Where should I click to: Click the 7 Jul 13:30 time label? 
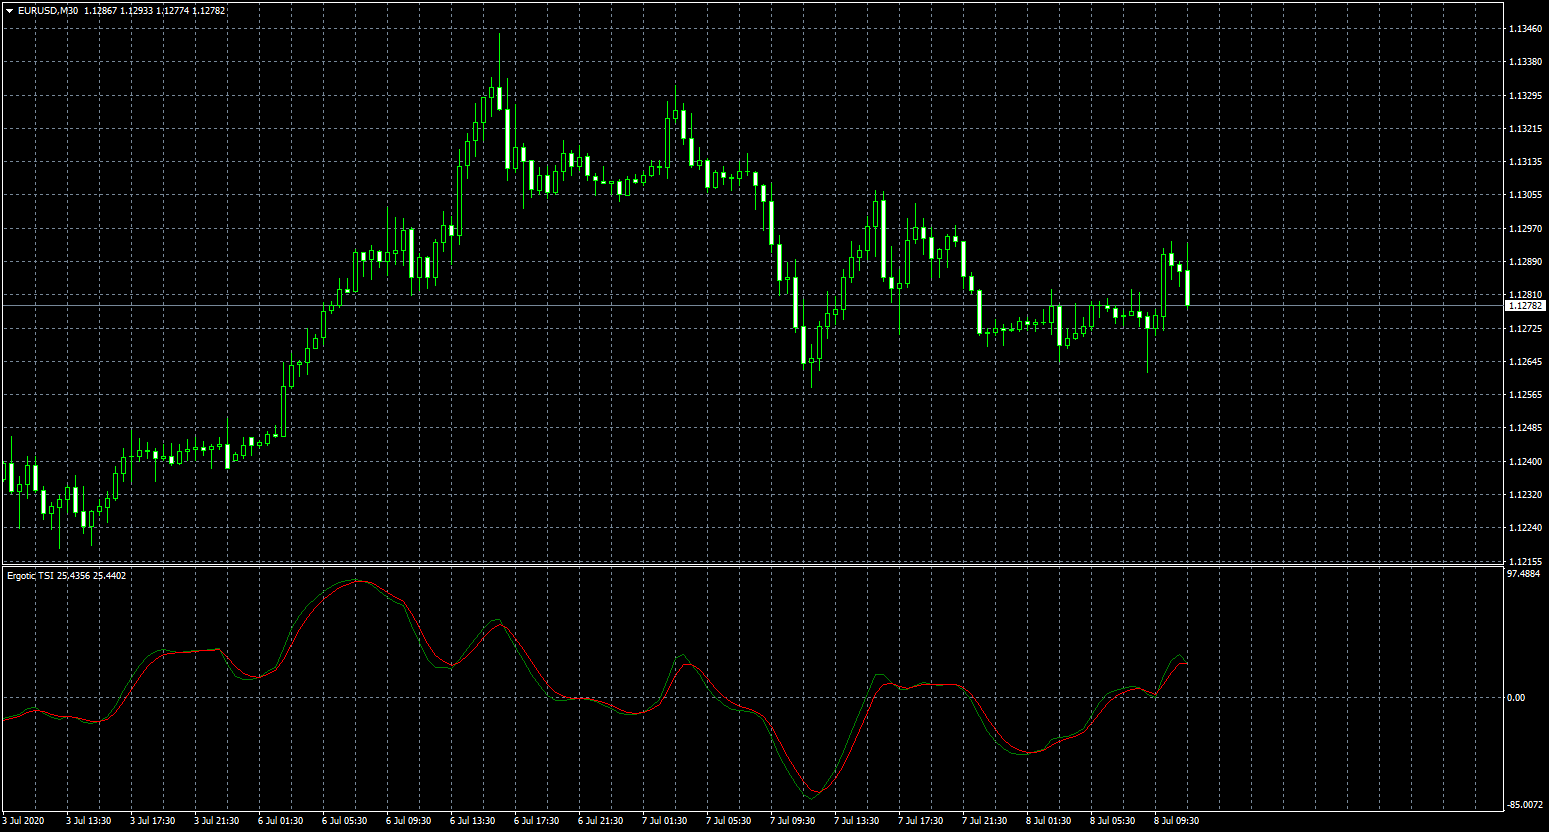[857, 821]
